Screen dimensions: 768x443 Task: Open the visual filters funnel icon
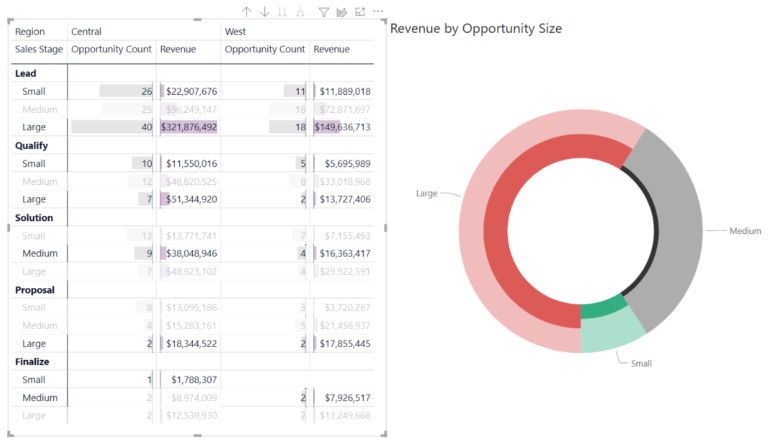pos(324,12)
